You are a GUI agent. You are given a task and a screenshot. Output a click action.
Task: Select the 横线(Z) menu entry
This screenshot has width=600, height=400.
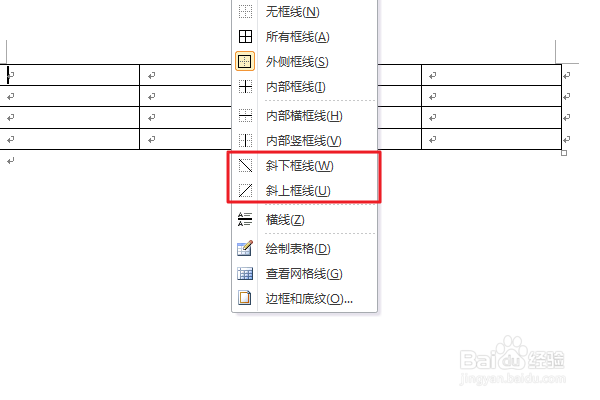point(285,220)
